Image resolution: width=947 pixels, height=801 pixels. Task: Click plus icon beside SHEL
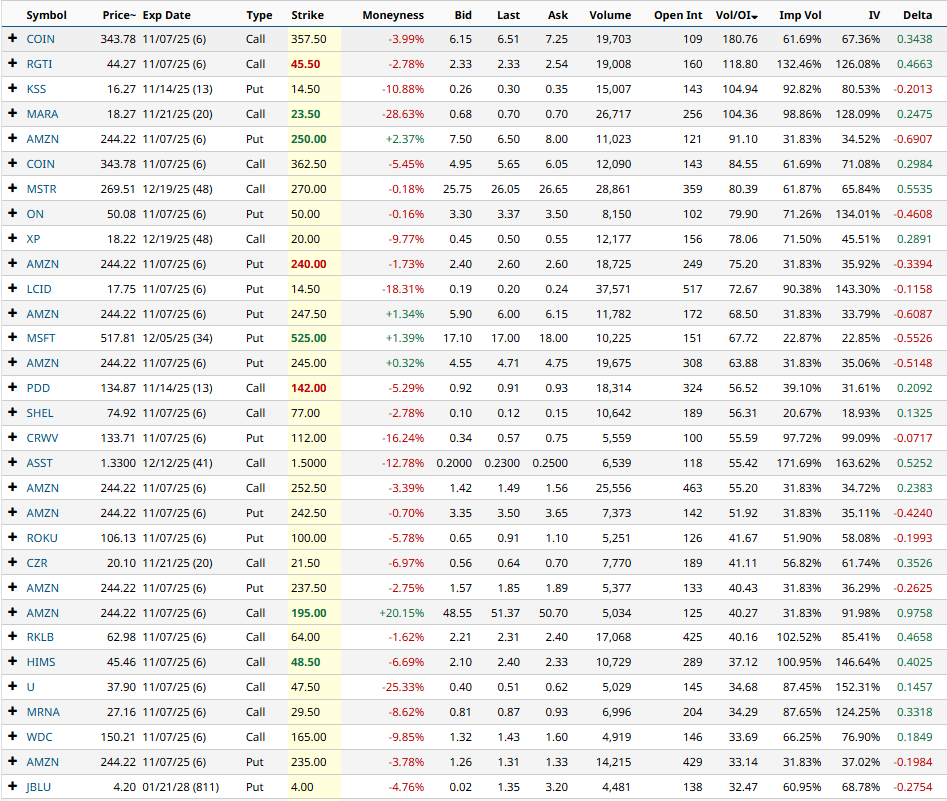point(12,413)
